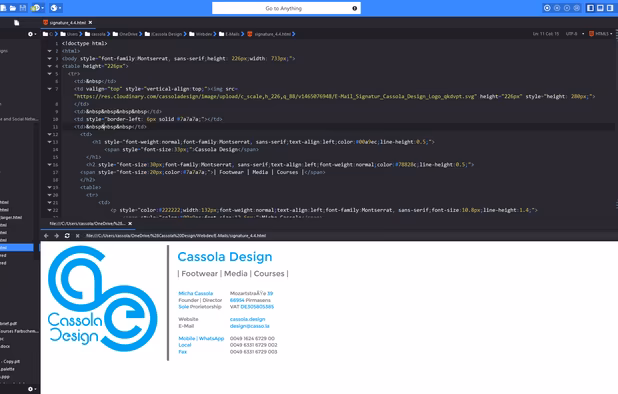
Task: Open the cassola.design website link
Action: pyautogui.click(x=248, y=319)
